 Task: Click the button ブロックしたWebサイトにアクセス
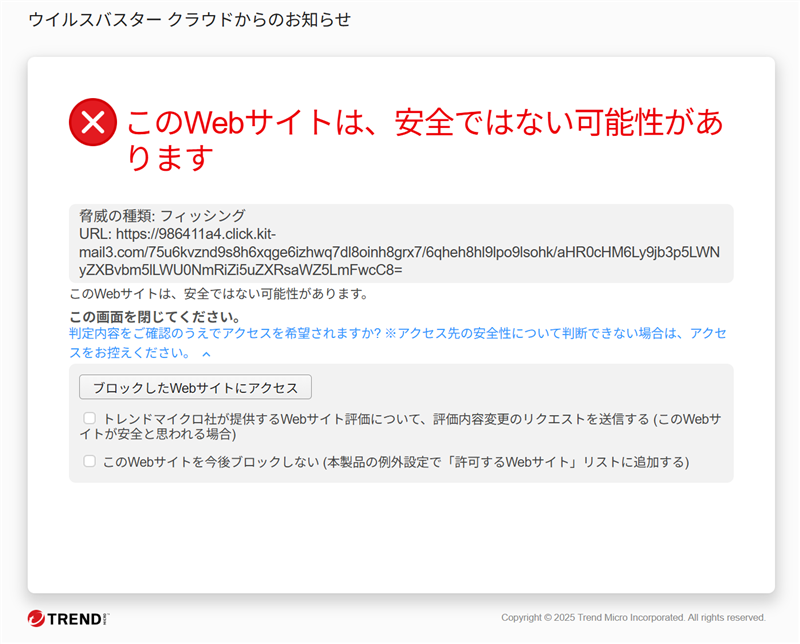[x=195, y=387]
